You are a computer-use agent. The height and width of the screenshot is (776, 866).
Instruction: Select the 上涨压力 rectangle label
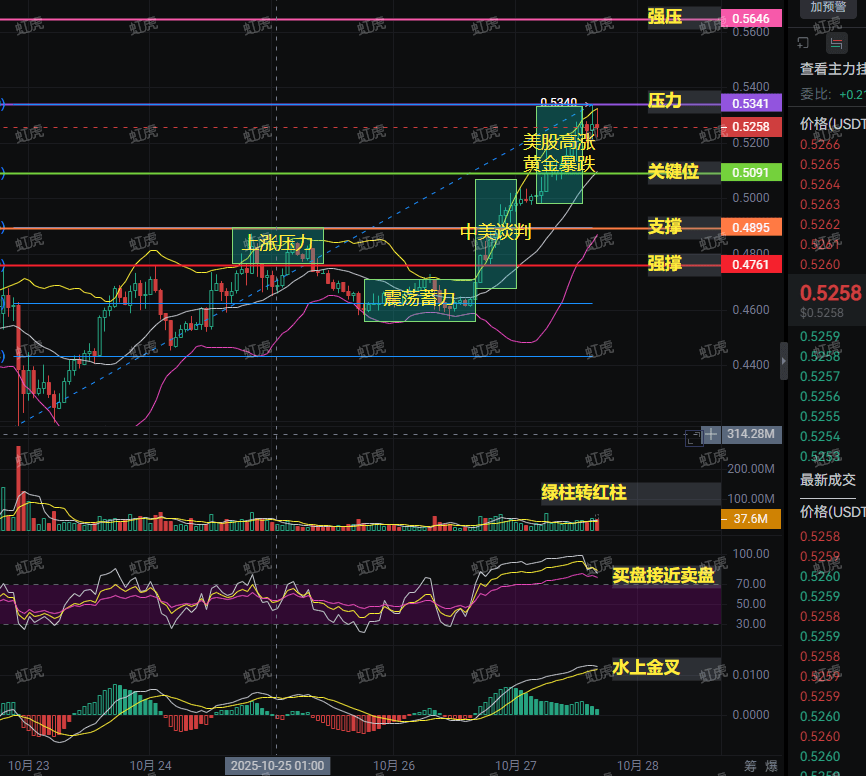[278, 243]
